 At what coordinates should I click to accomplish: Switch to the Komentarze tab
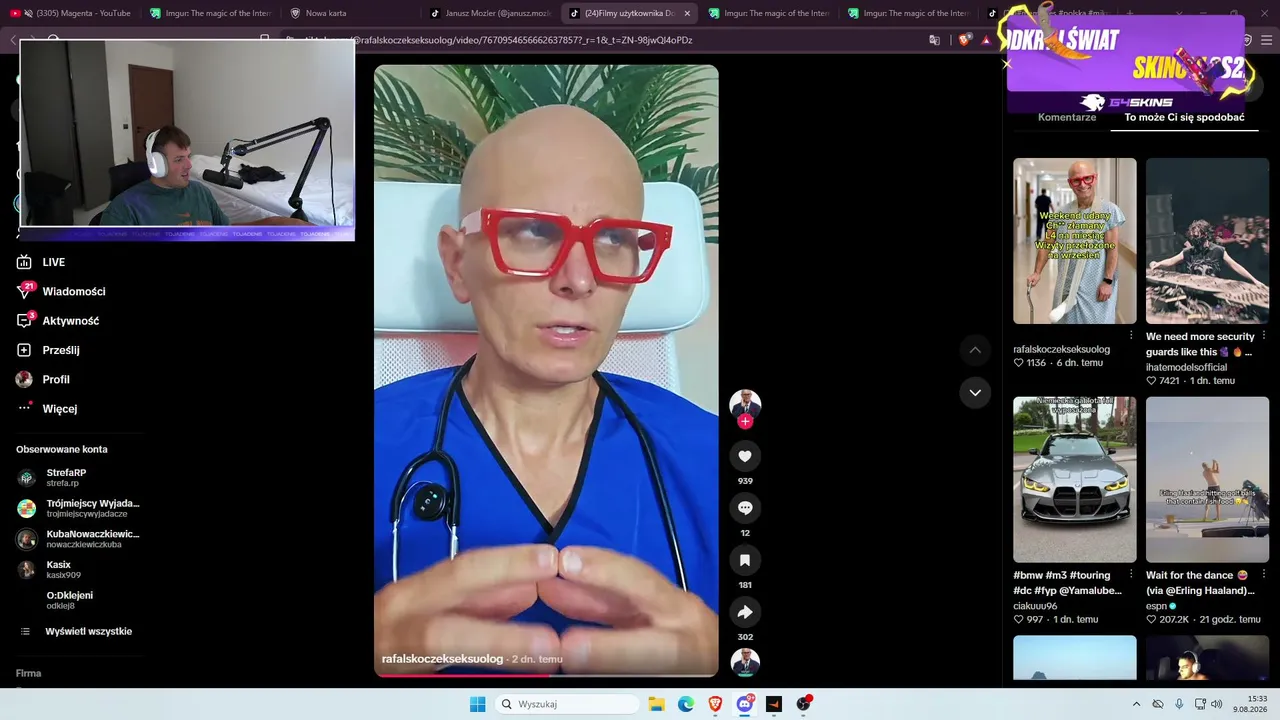click(x=1067, y=117)
